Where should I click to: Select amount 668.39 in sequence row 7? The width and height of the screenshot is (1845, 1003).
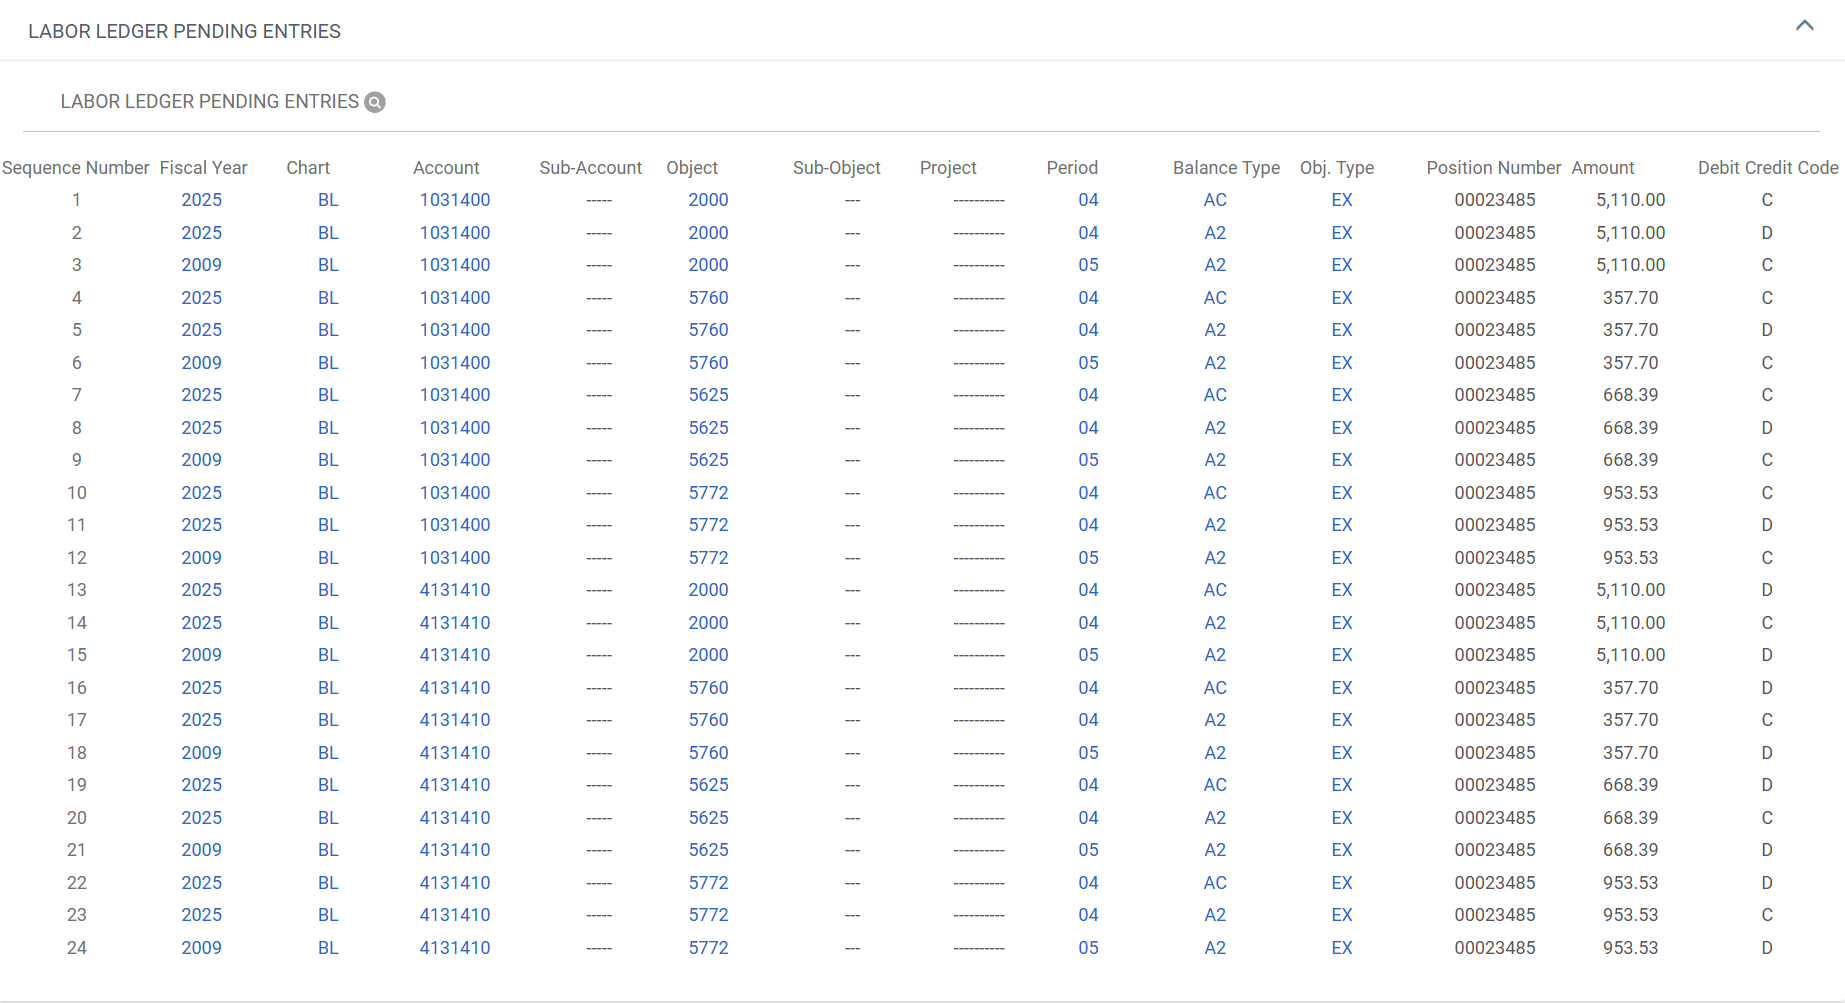click(1631, 395)
